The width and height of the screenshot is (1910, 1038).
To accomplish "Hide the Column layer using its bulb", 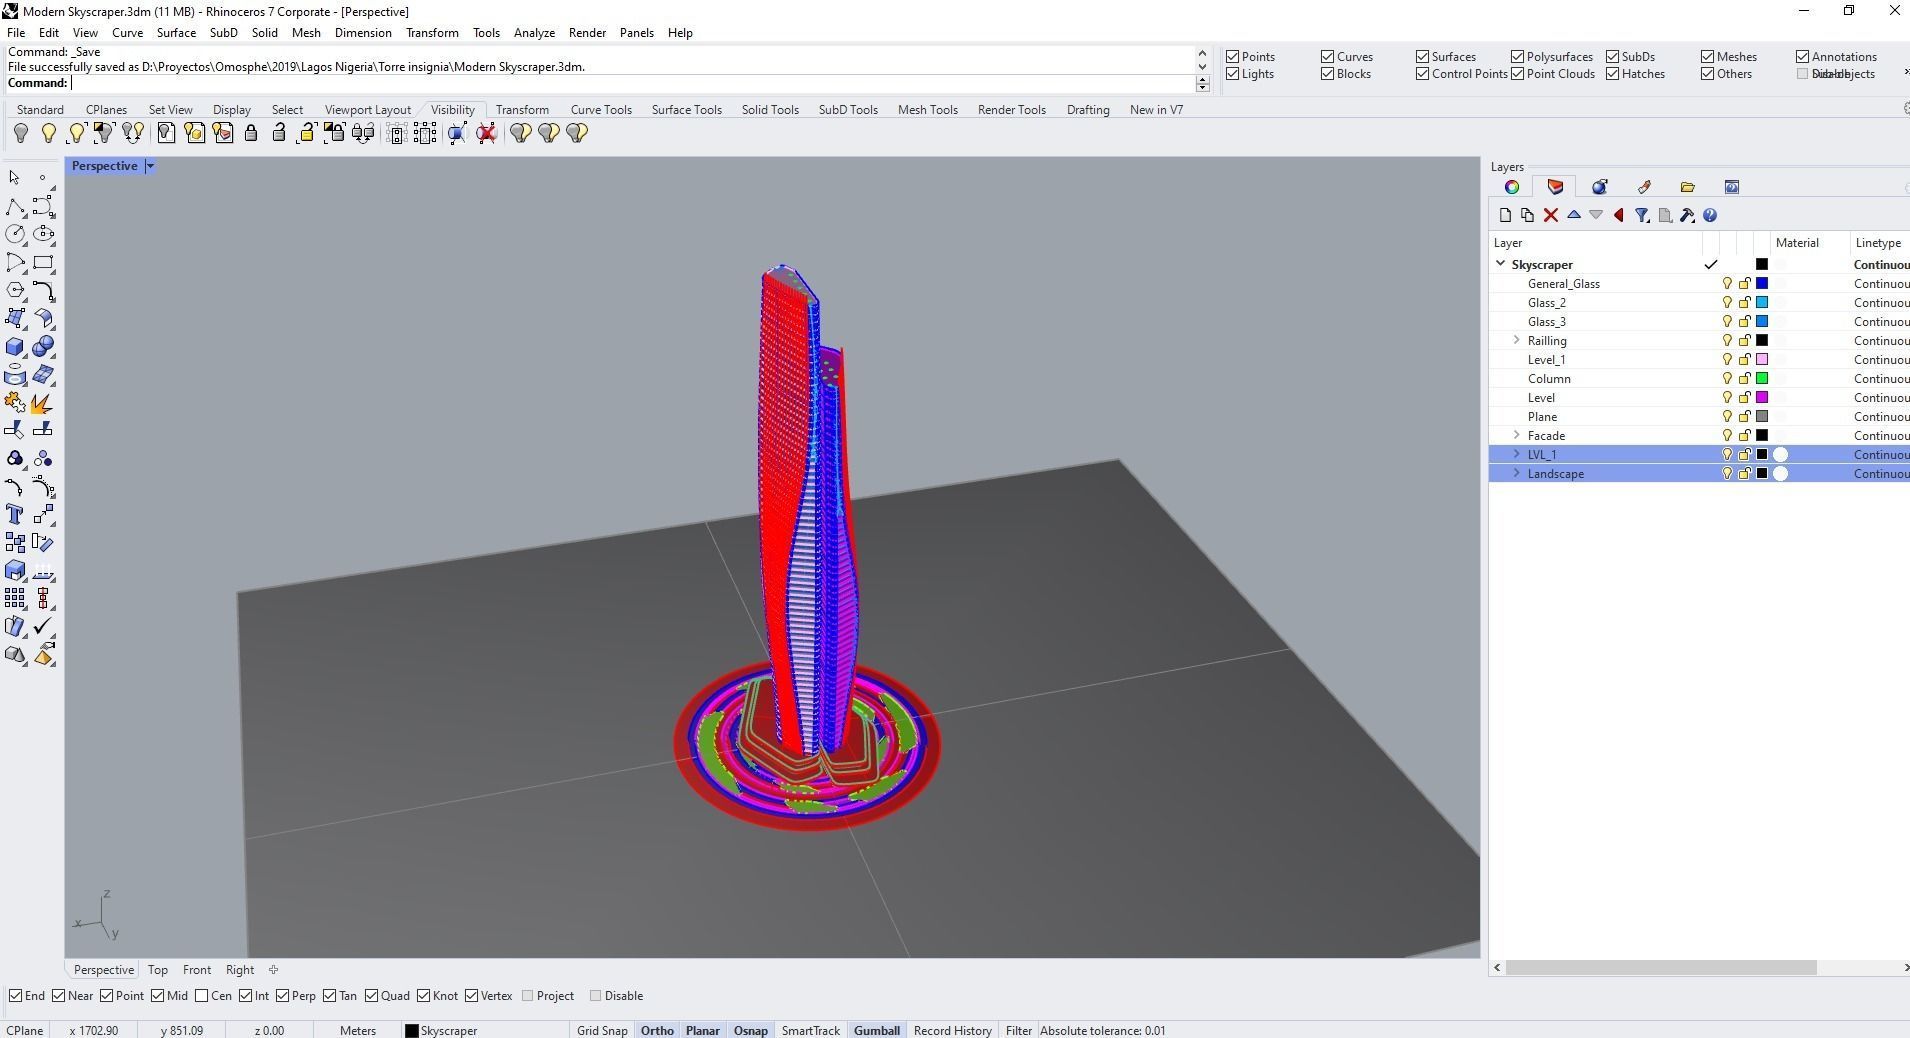I will point(1726,379).
